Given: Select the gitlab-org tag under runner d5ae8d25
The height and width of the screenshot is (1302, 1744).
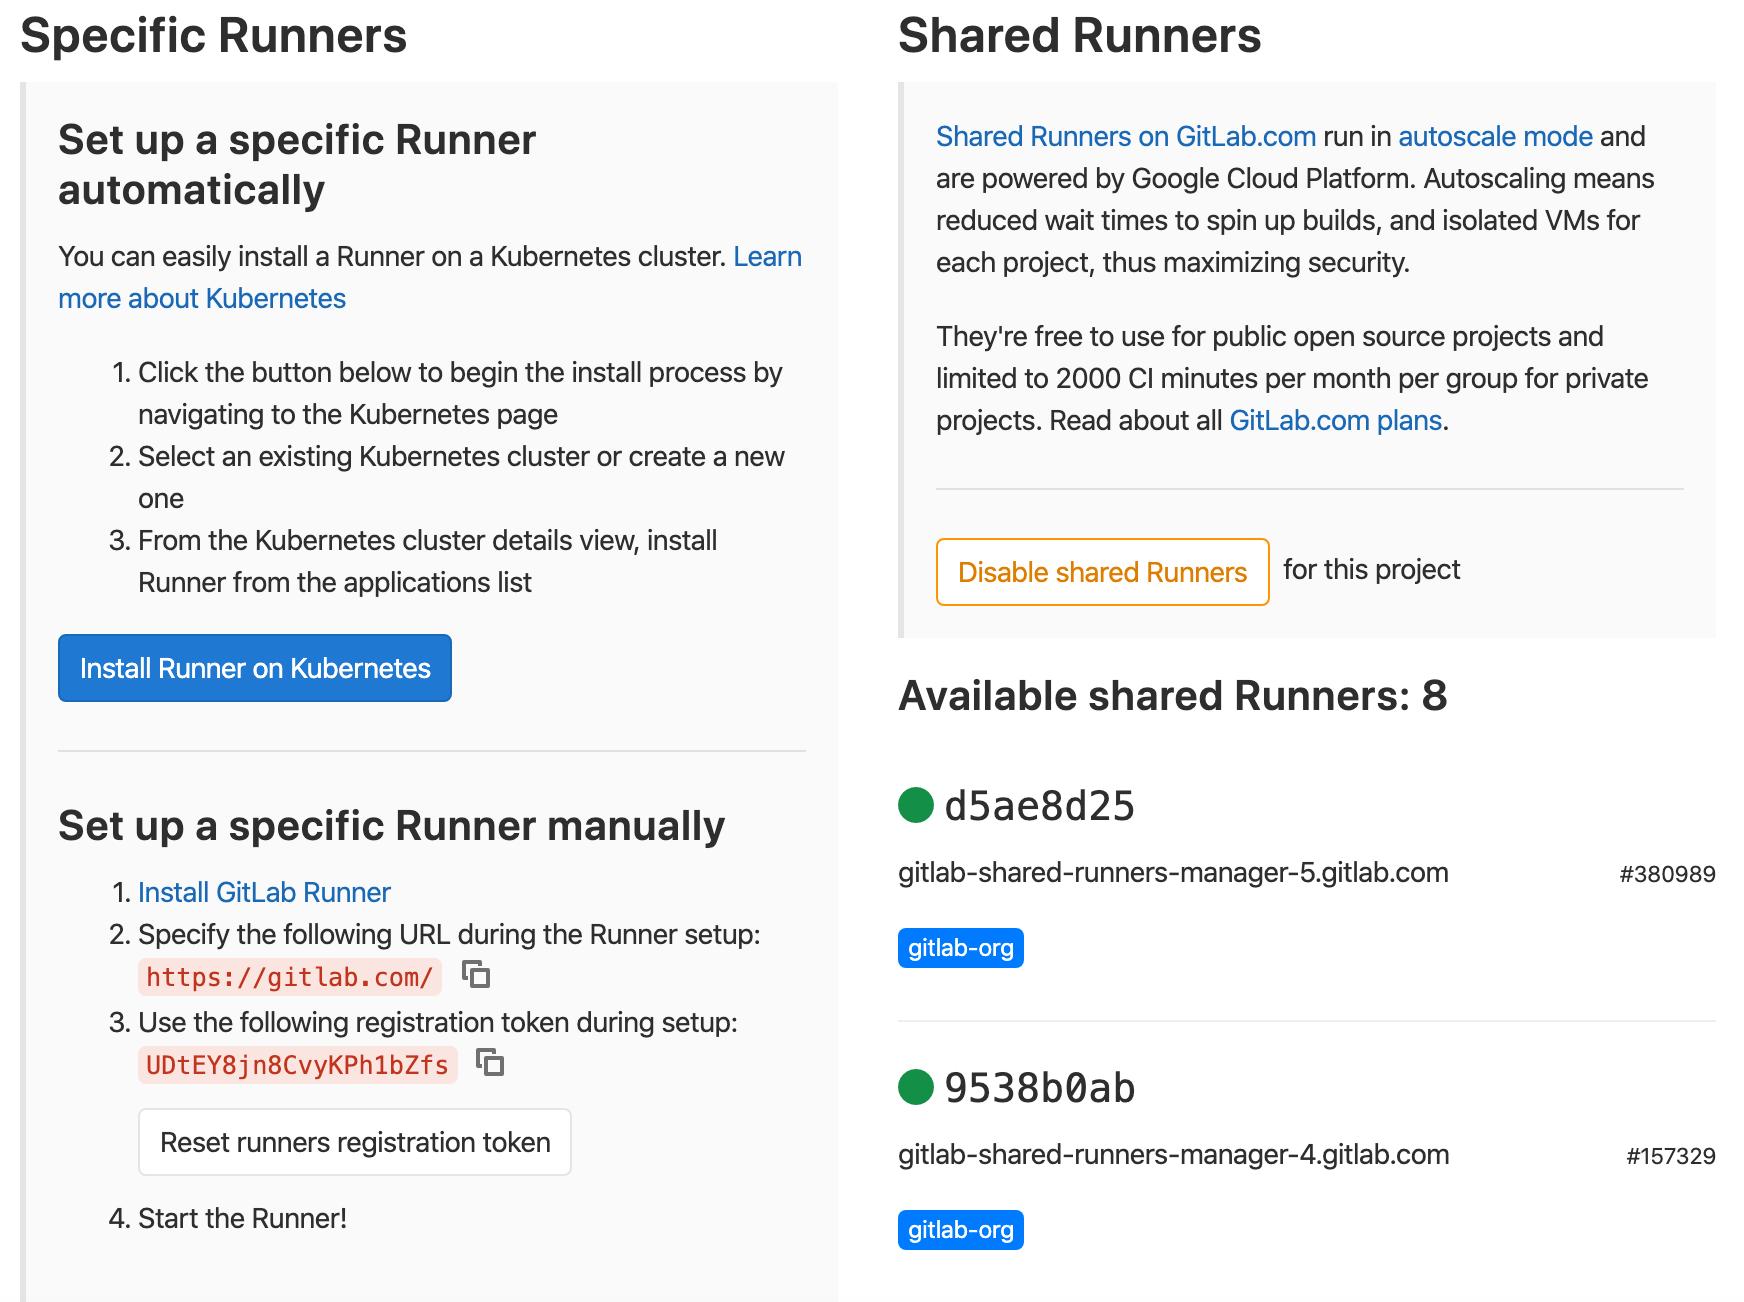Looking at the screenshot, I should tap(960, 947).
